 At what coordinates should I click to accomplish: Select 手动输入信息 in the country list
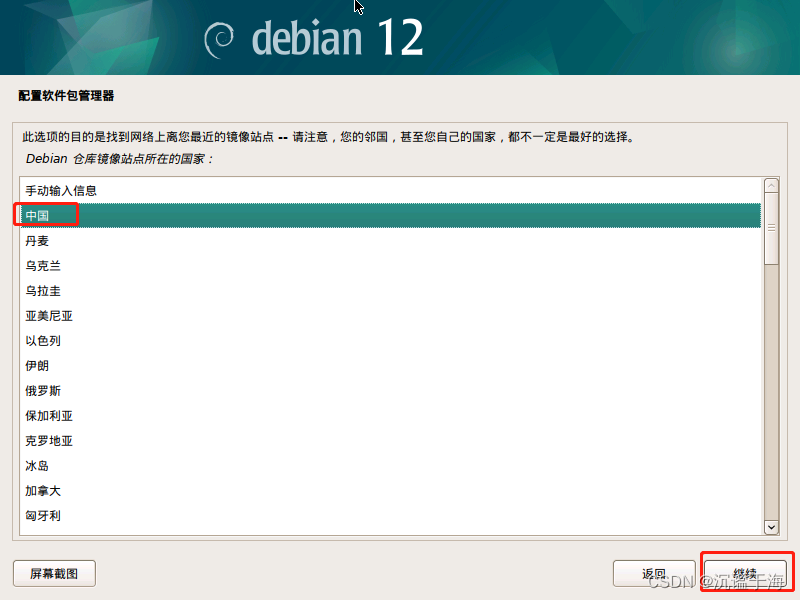pyautogui.click(x=390, y=191)
